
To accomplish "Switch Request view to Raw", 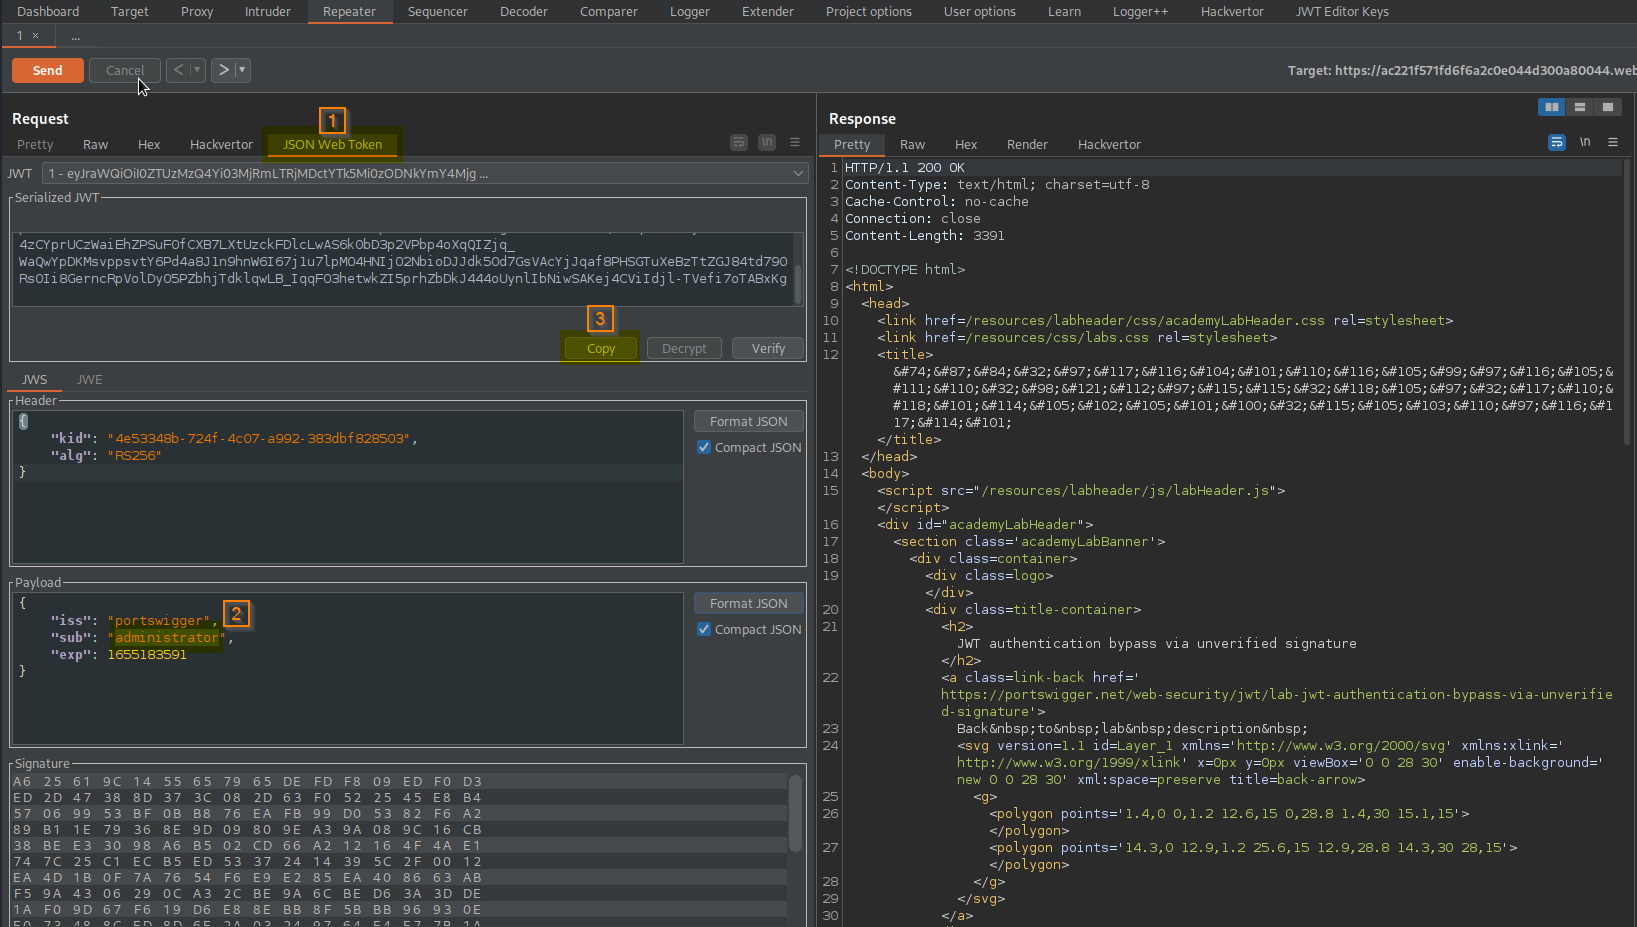I will [95, 145].
